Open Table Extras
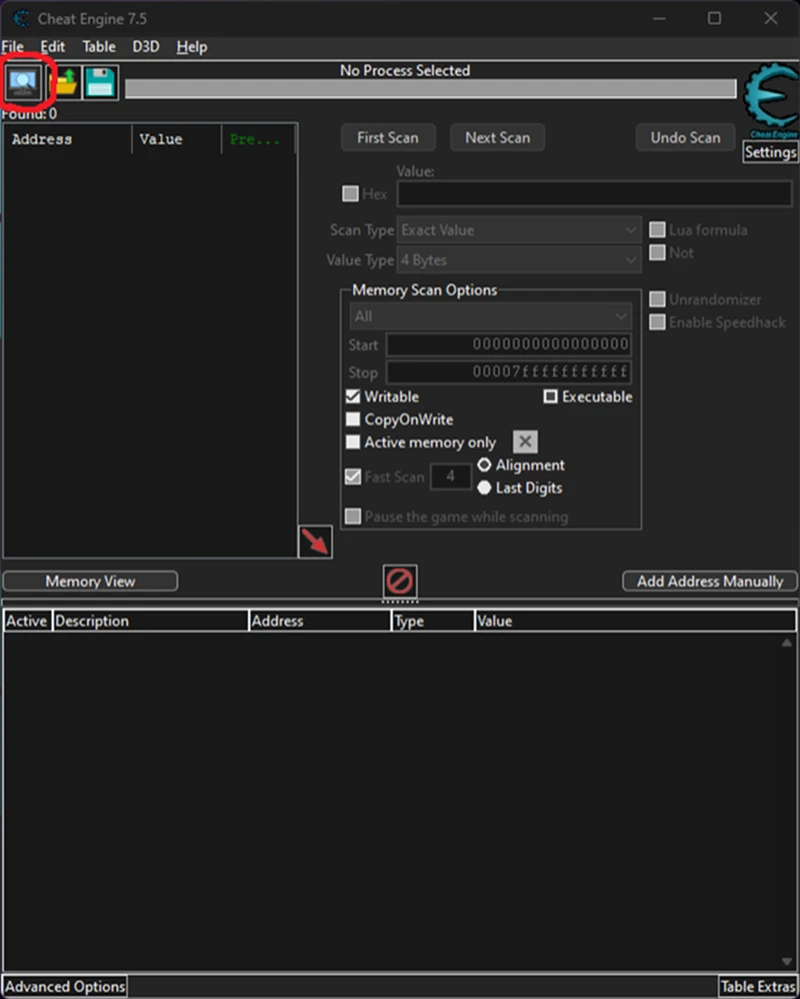This screenshot has height=999, width=800. [758, 986]
